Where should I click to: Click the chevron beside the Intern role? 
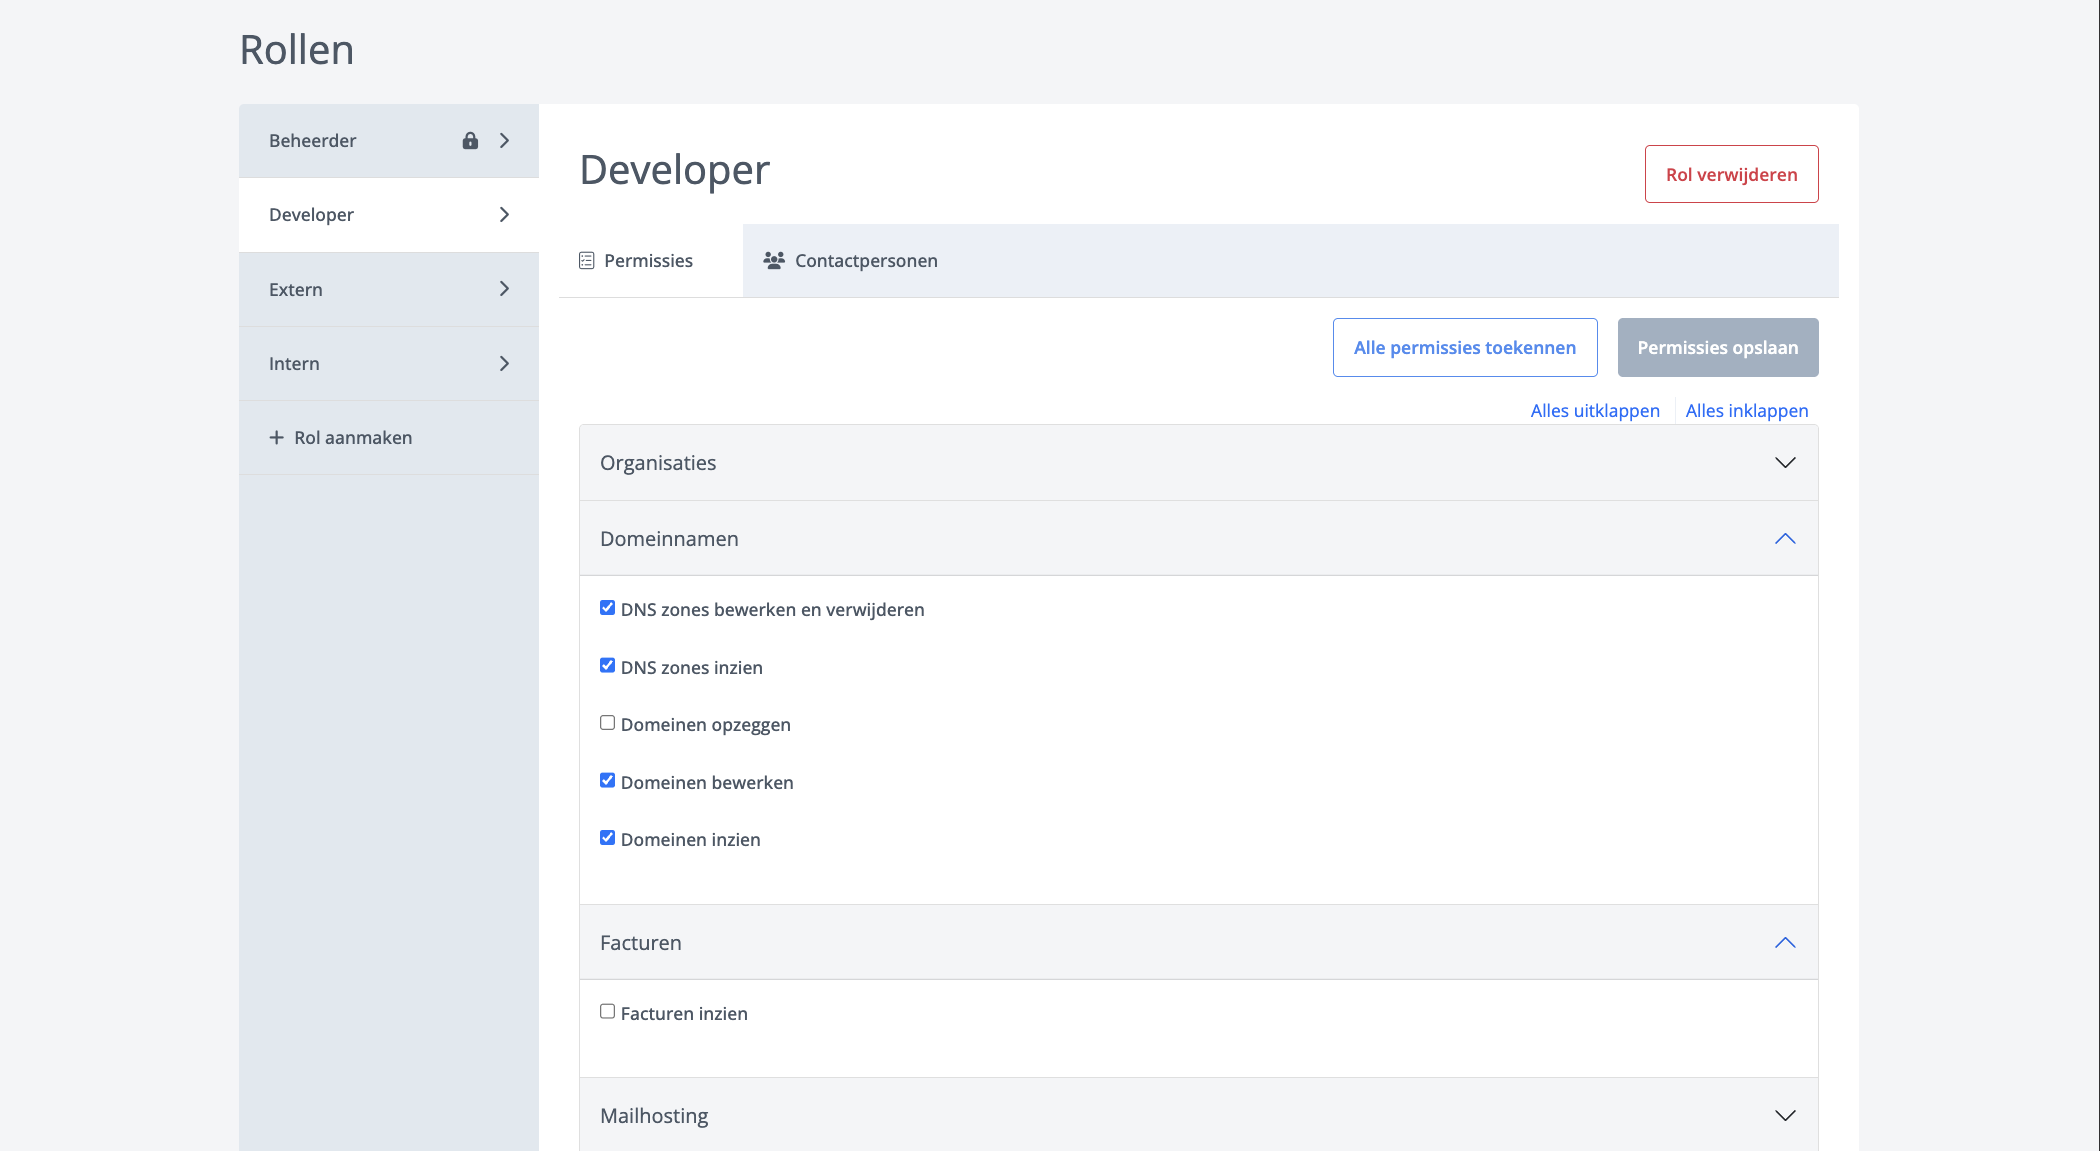(x=504, y=363)
